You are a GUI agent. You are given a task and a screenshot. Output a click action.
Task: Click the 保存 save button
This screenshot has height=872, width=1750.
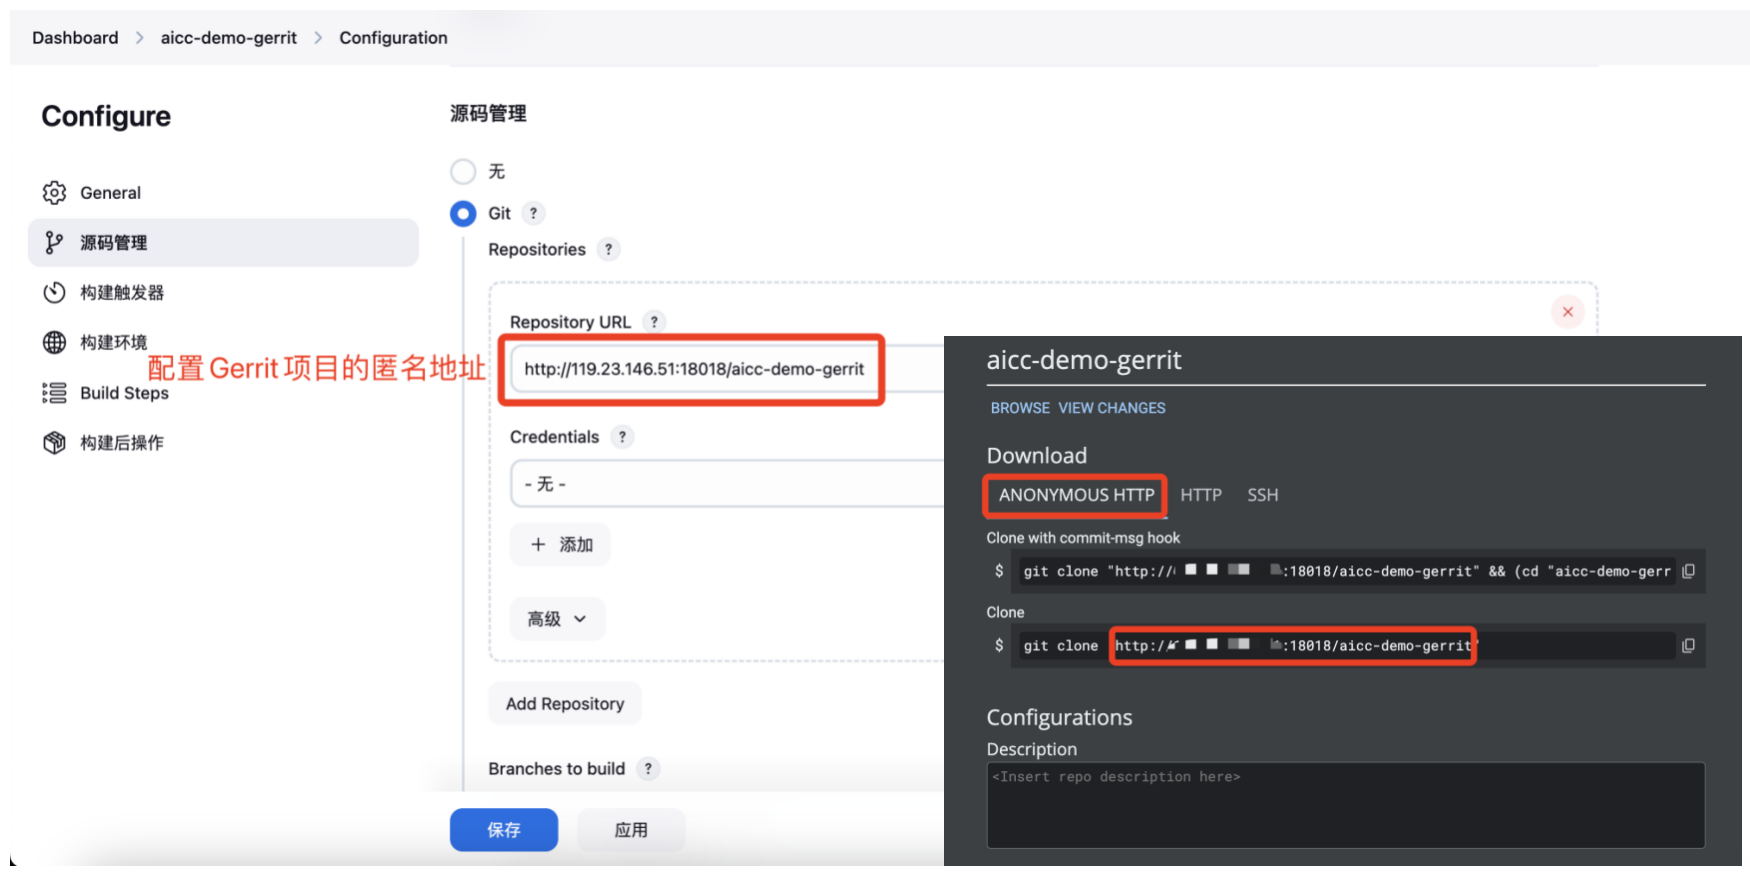pyautogui.click(x=503, y=830)
